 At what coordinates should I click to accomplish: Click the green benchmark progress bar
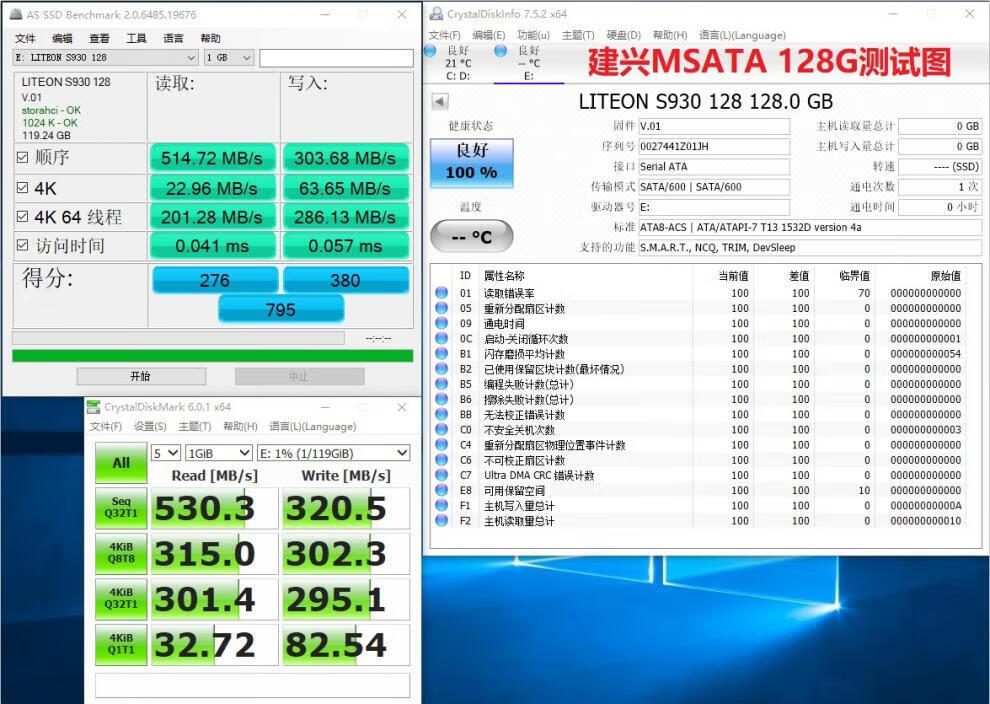[212, 355]
